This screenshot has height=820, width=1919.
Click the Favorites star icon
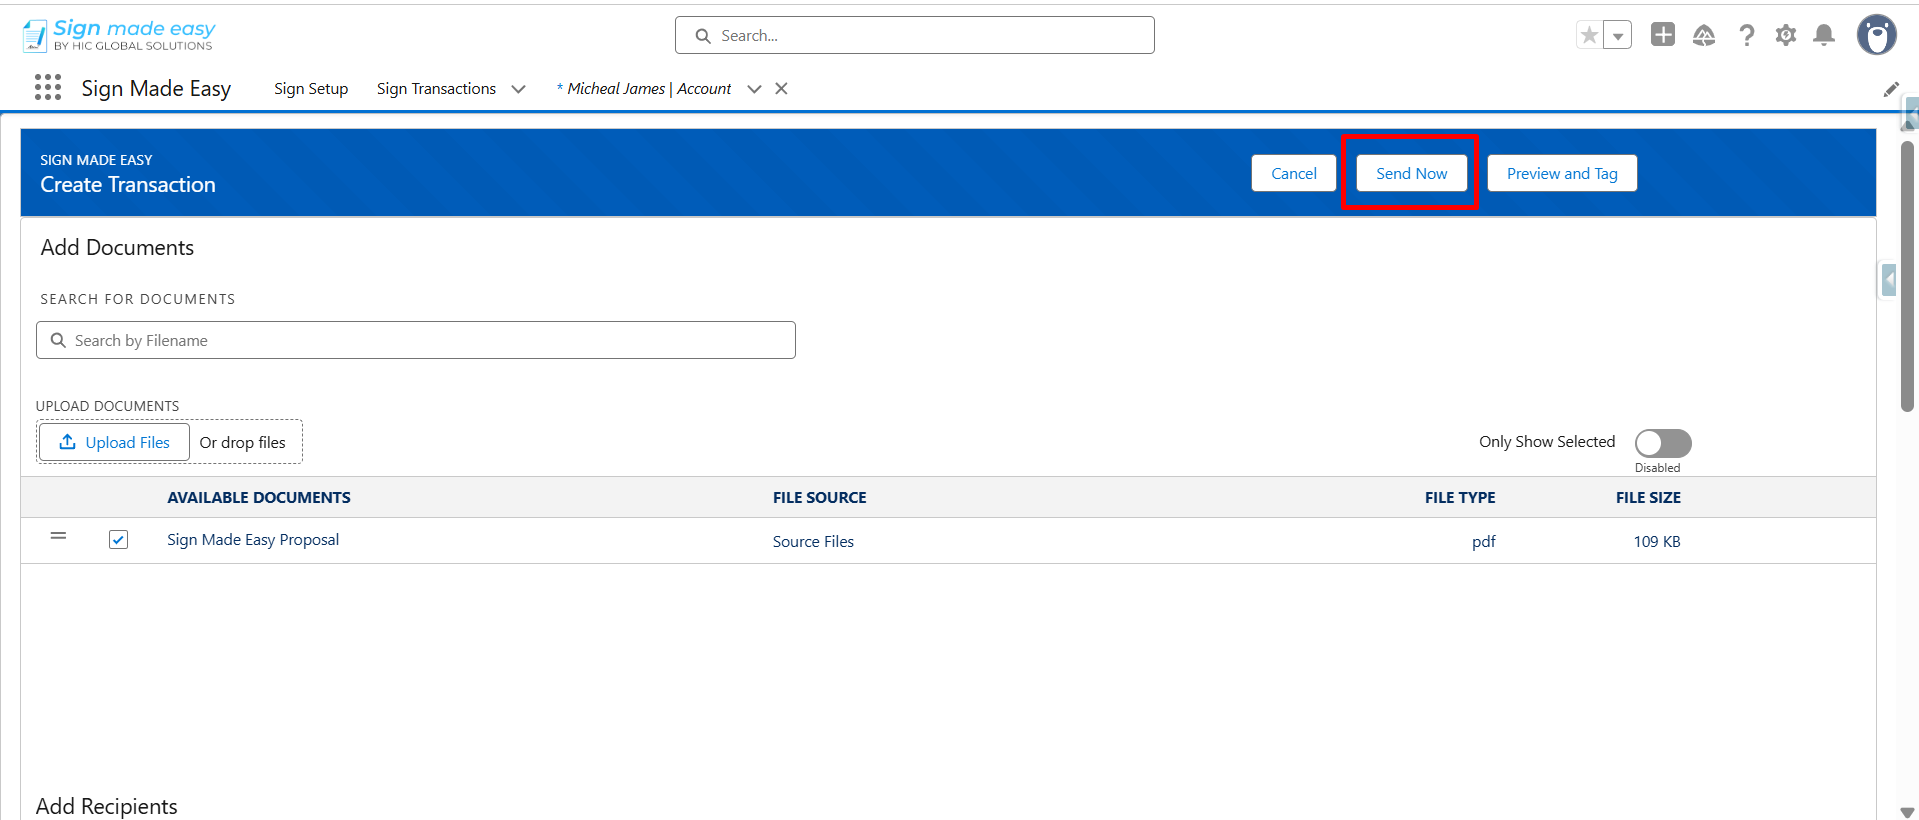[x=1589, y=35]
